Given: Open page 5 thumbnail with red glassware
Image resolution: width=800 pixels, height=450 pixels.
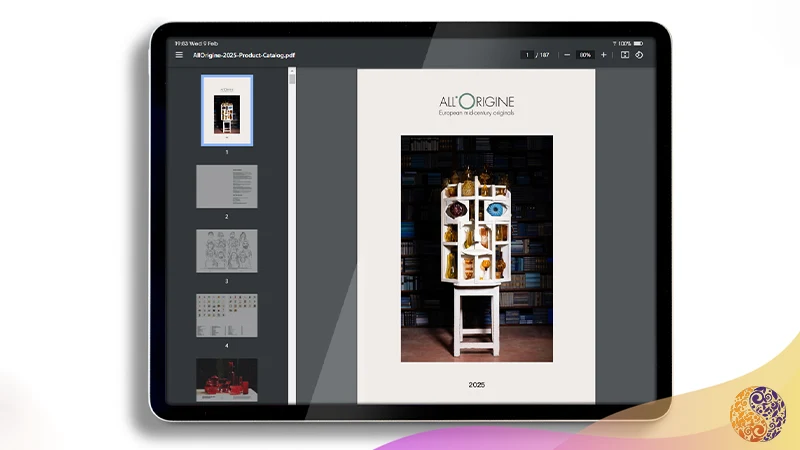Looking at the screenshot, I should coord(227,380).
